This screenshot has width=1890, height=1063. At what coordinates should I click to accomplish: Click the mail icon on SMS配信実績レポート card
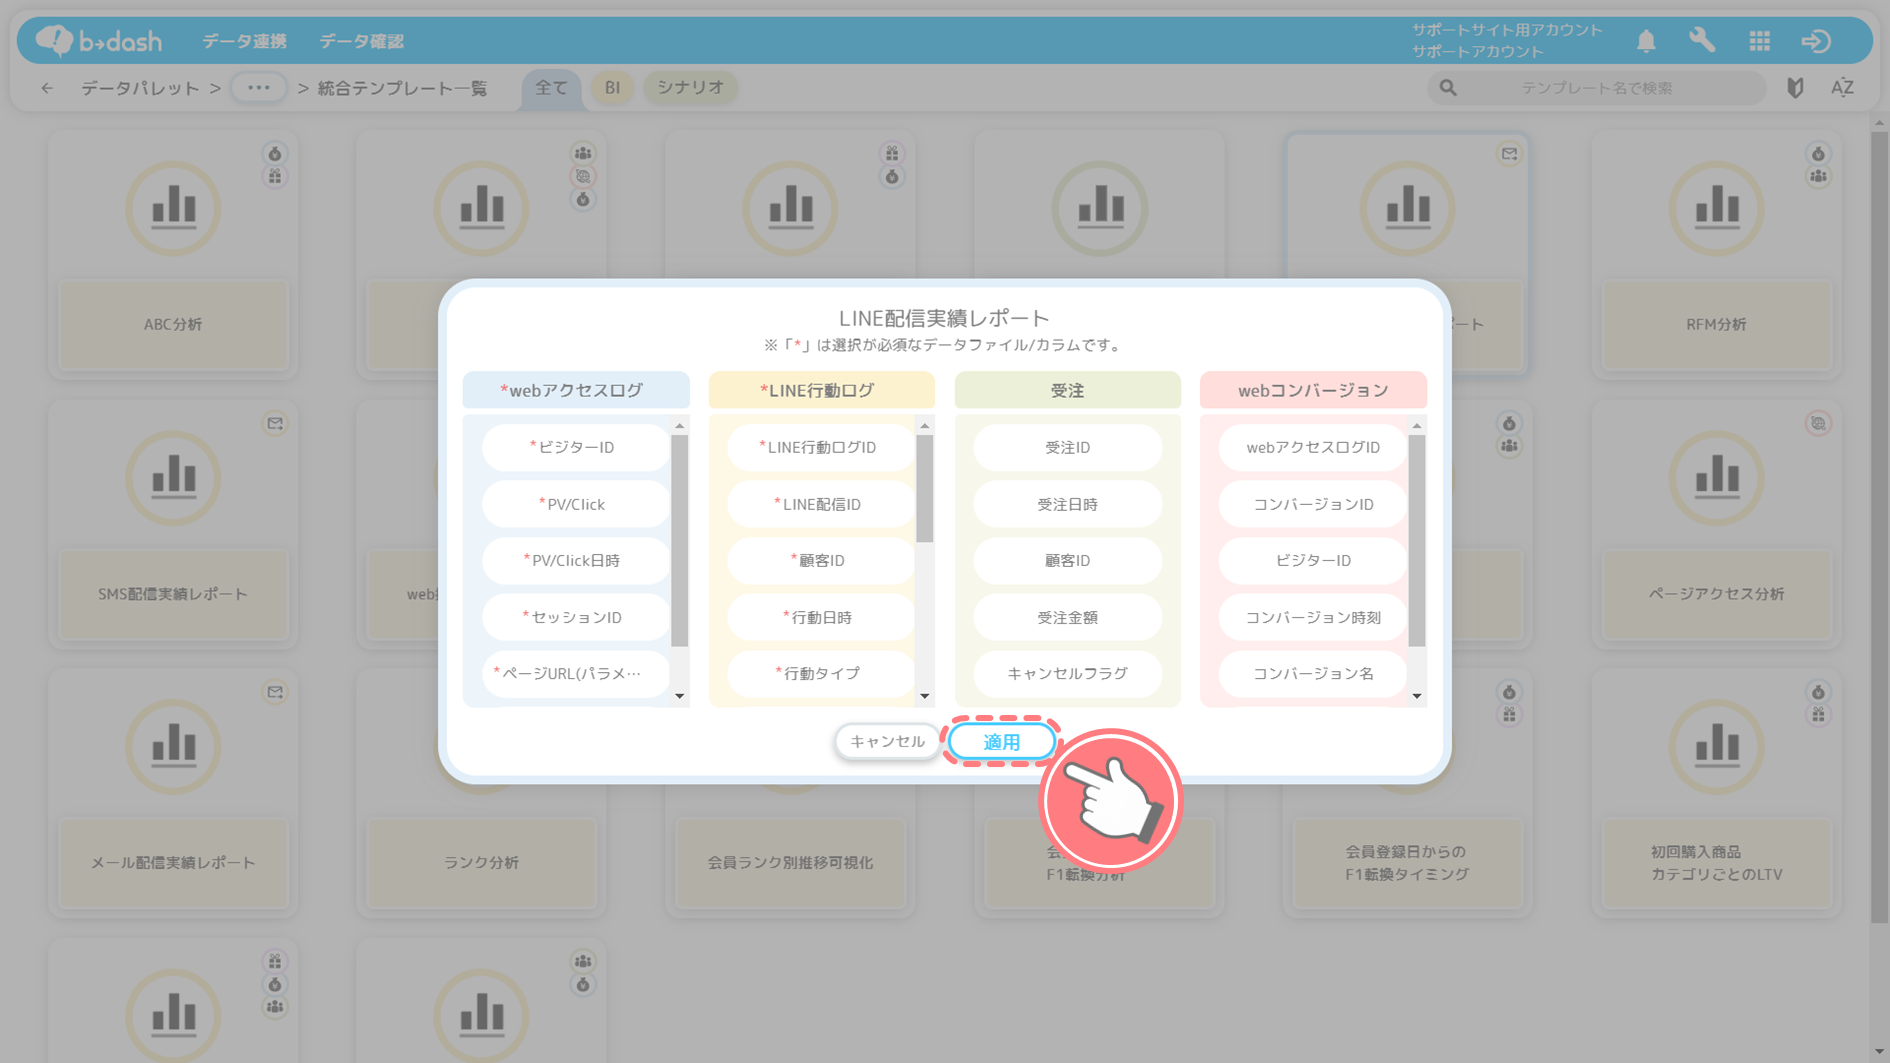point(275,423)
